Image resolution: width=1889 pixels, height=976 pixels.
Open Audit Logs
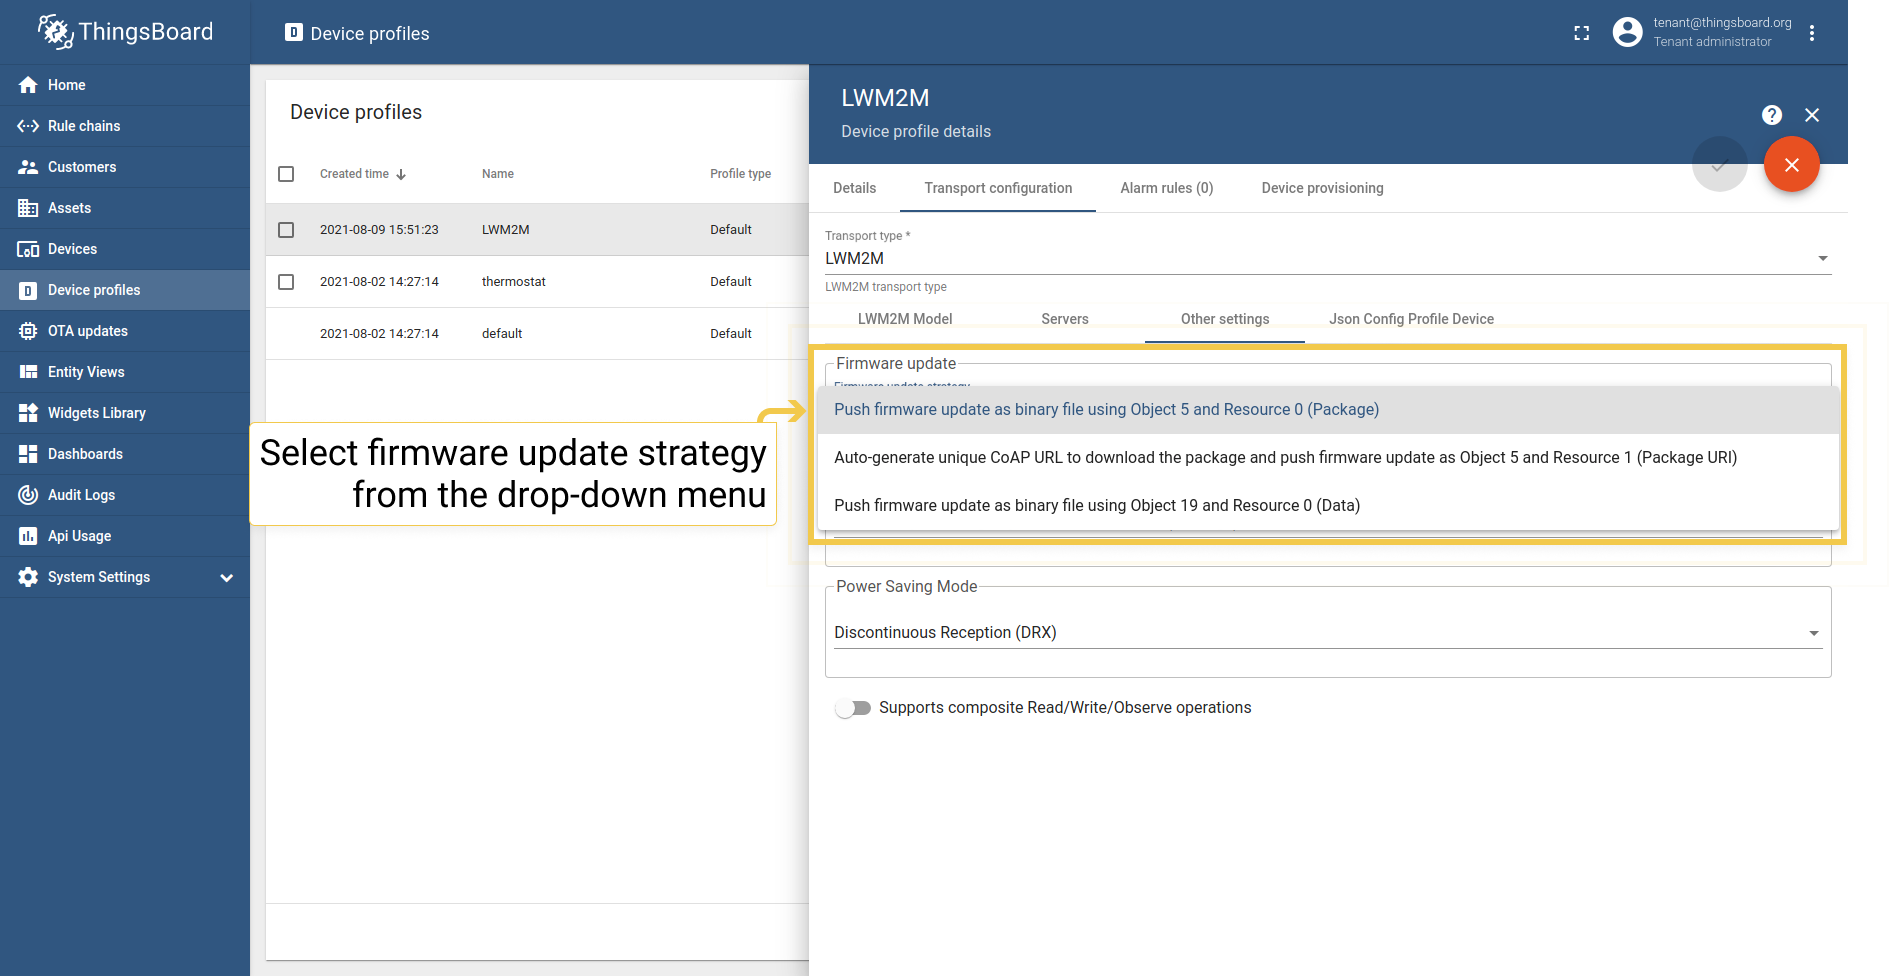click(x=82, y=494)
